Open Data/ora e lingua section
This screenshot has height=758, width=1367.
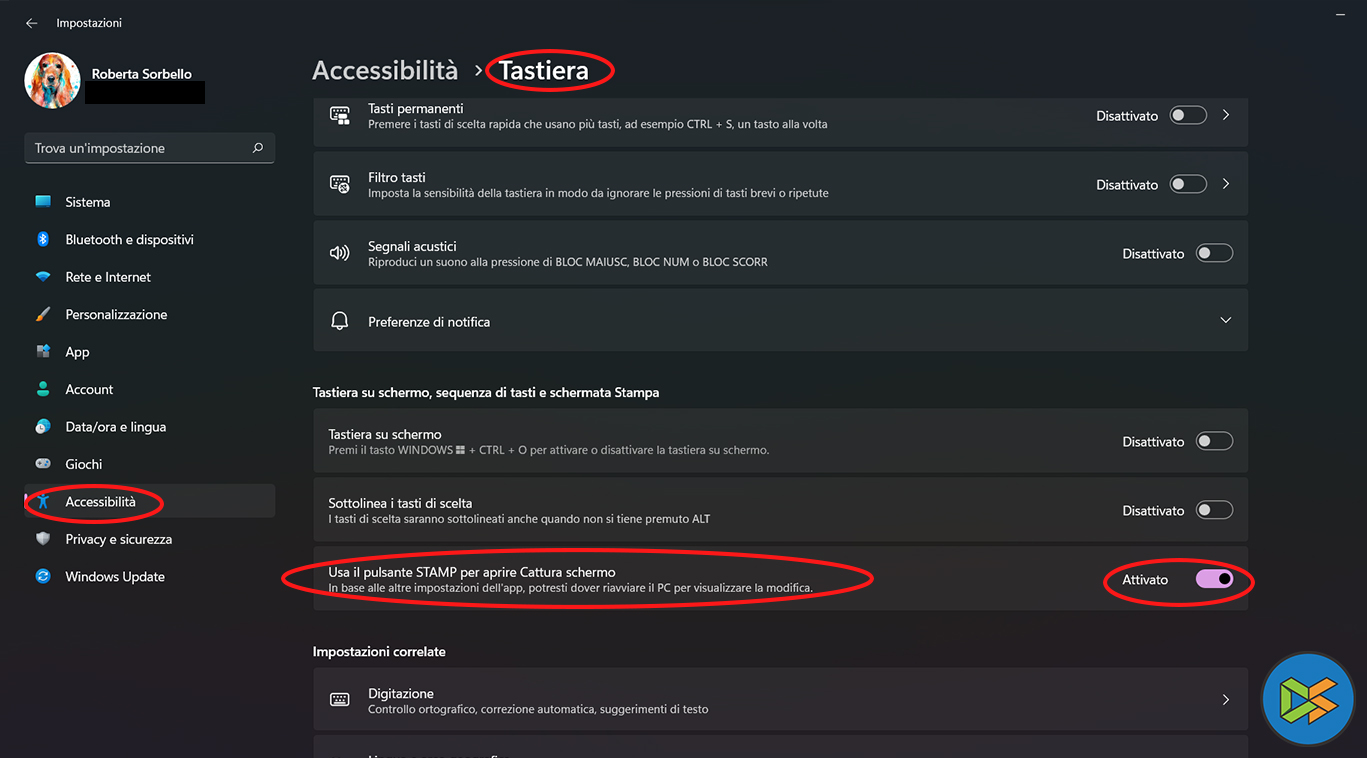115,427
